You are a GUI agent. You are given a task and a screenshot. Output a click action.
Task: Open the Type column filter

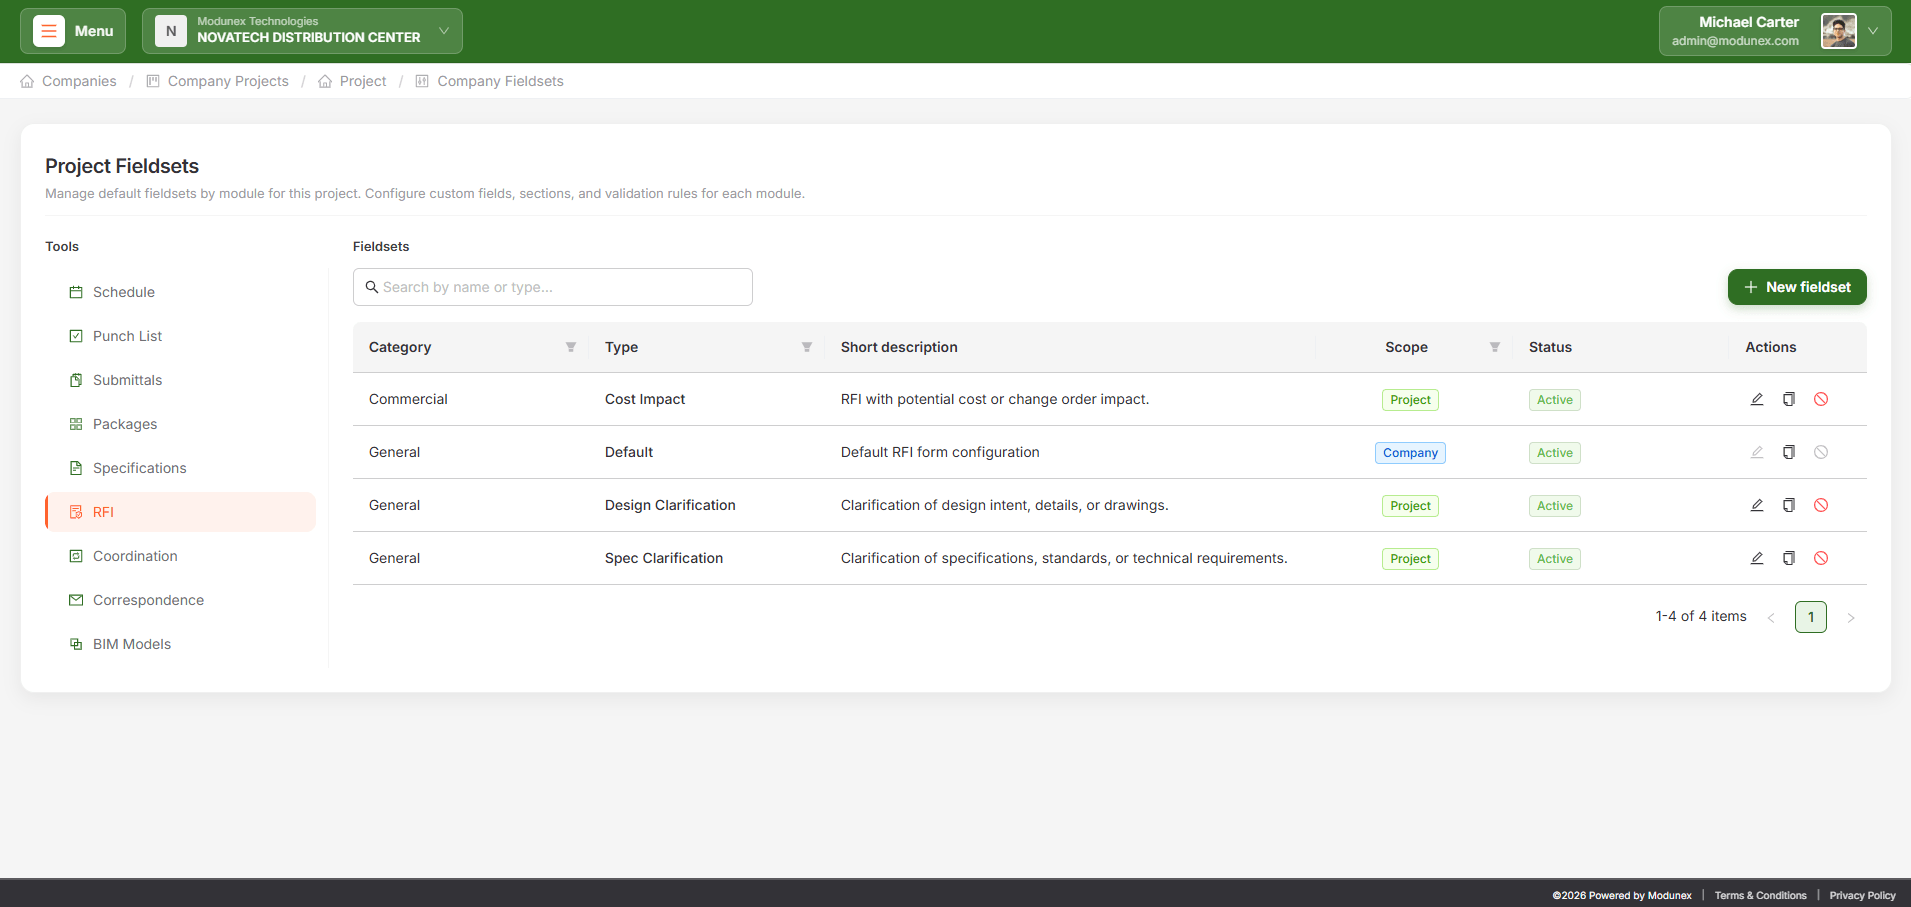[806, 347]
